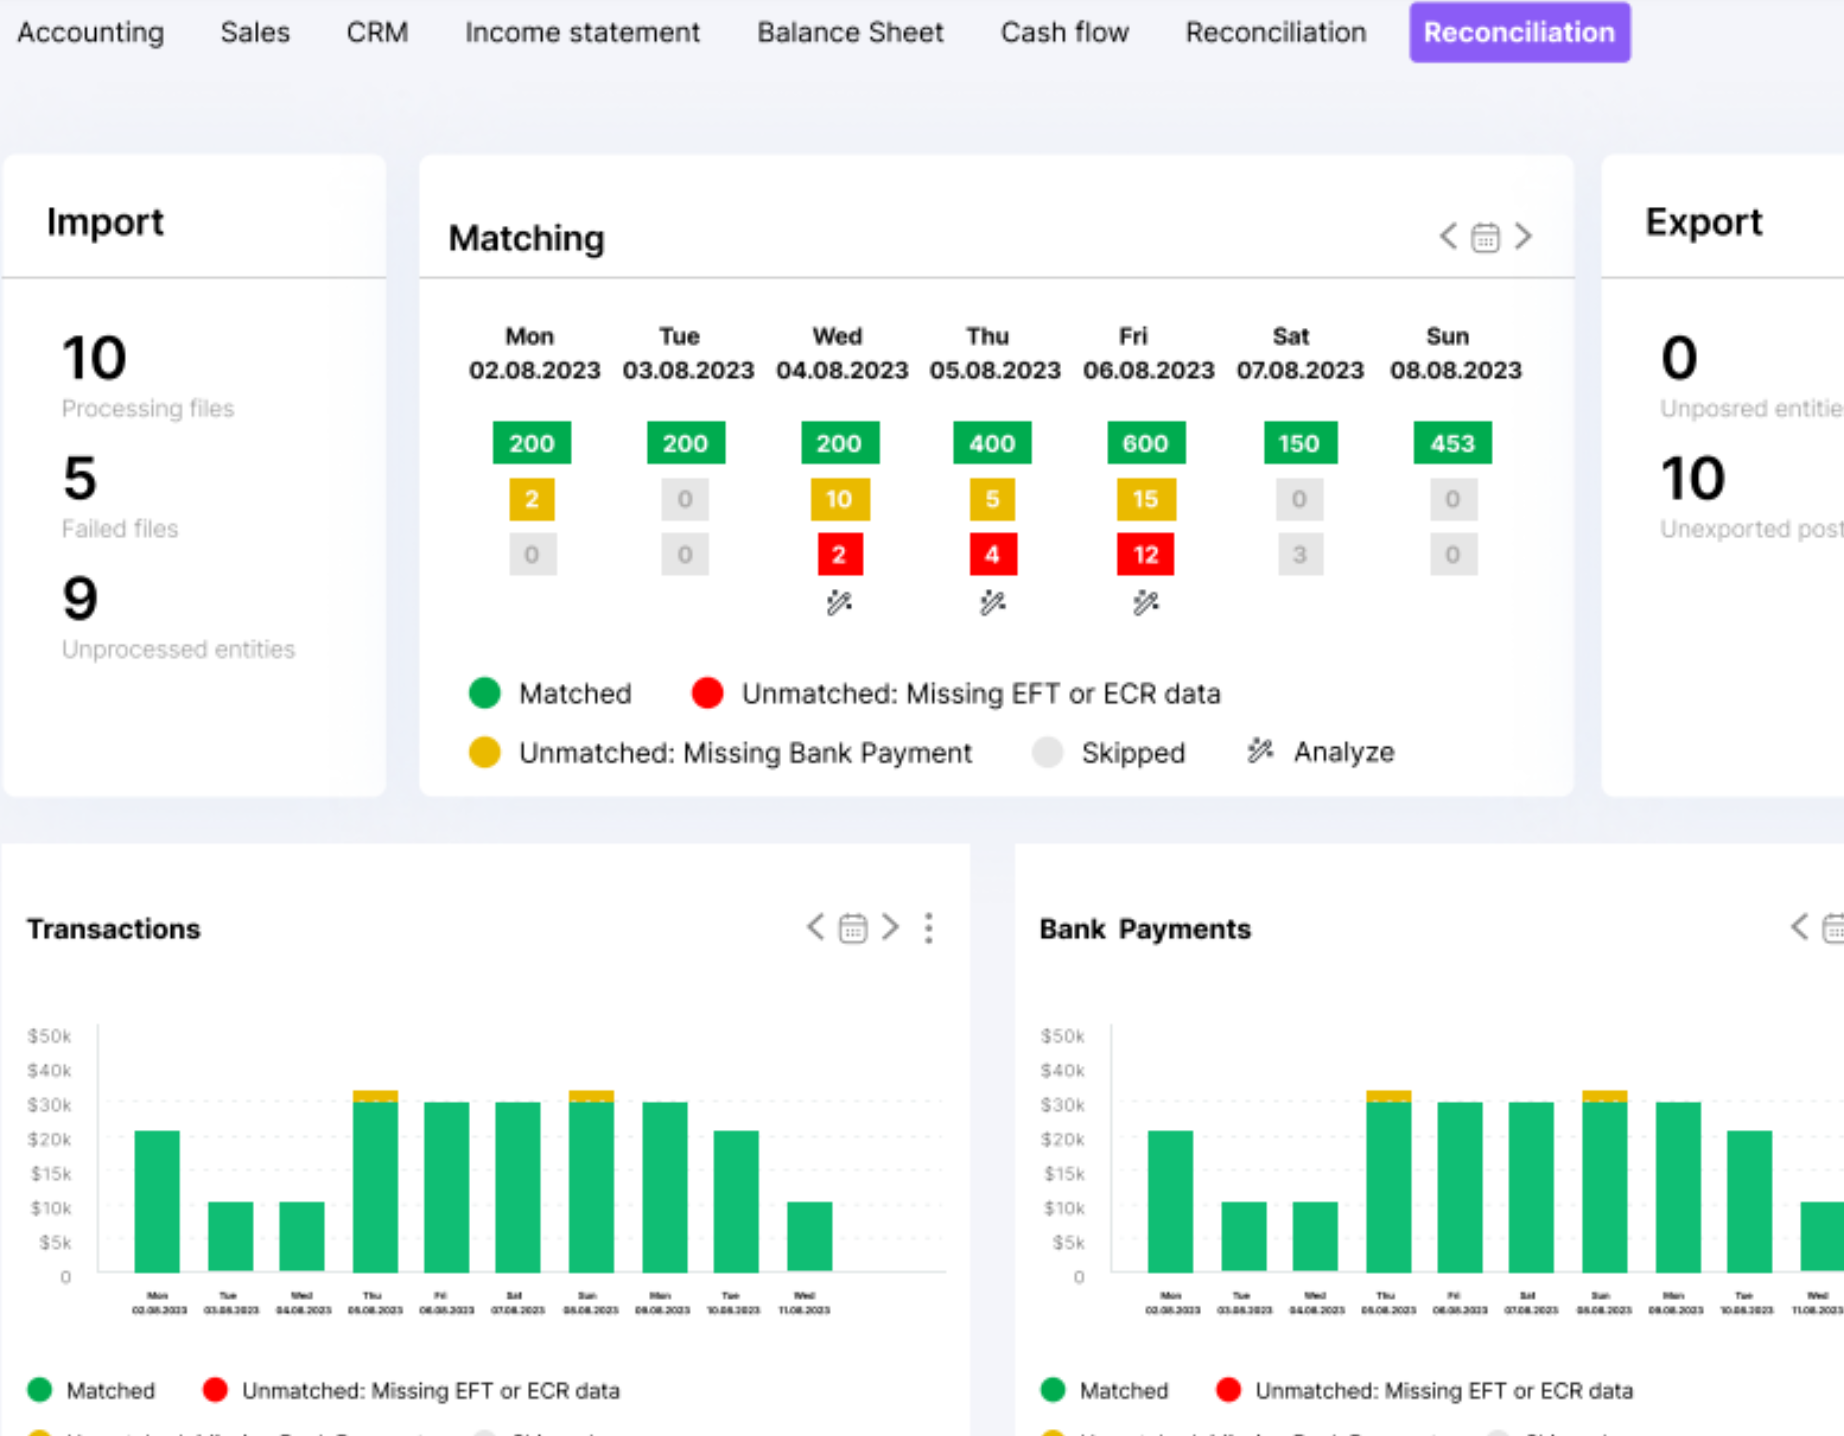The image size is (1844, 1436).
Task: Toggle Matched legend in Transactions chart
Action: coord(92,1390)
